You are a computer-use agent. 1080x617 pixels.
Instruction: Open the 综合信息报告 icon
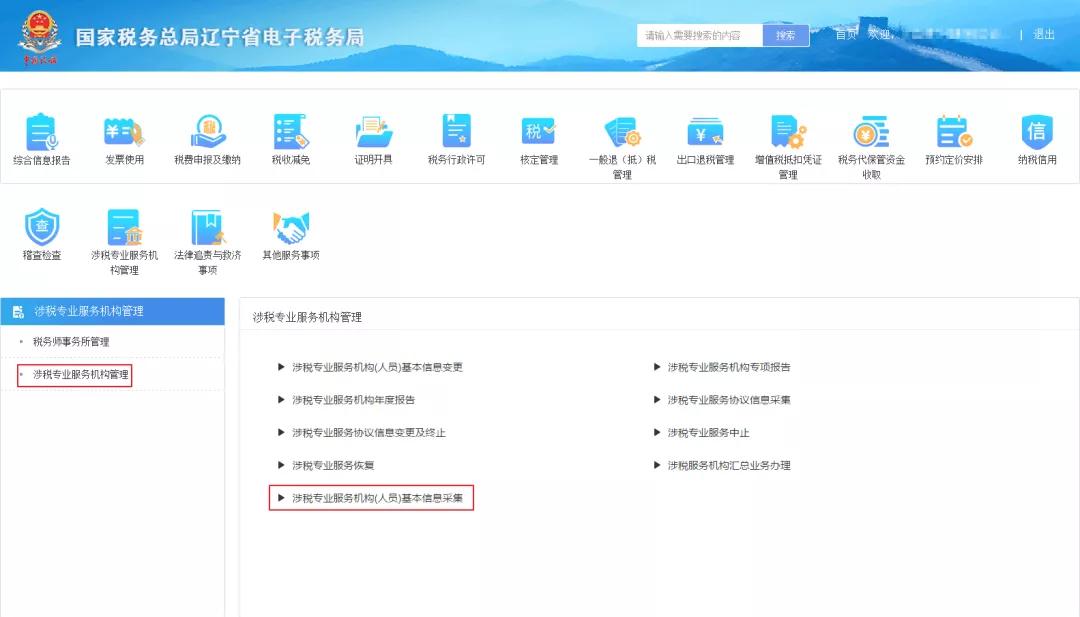pyautogui.click(x=40, y=140)
